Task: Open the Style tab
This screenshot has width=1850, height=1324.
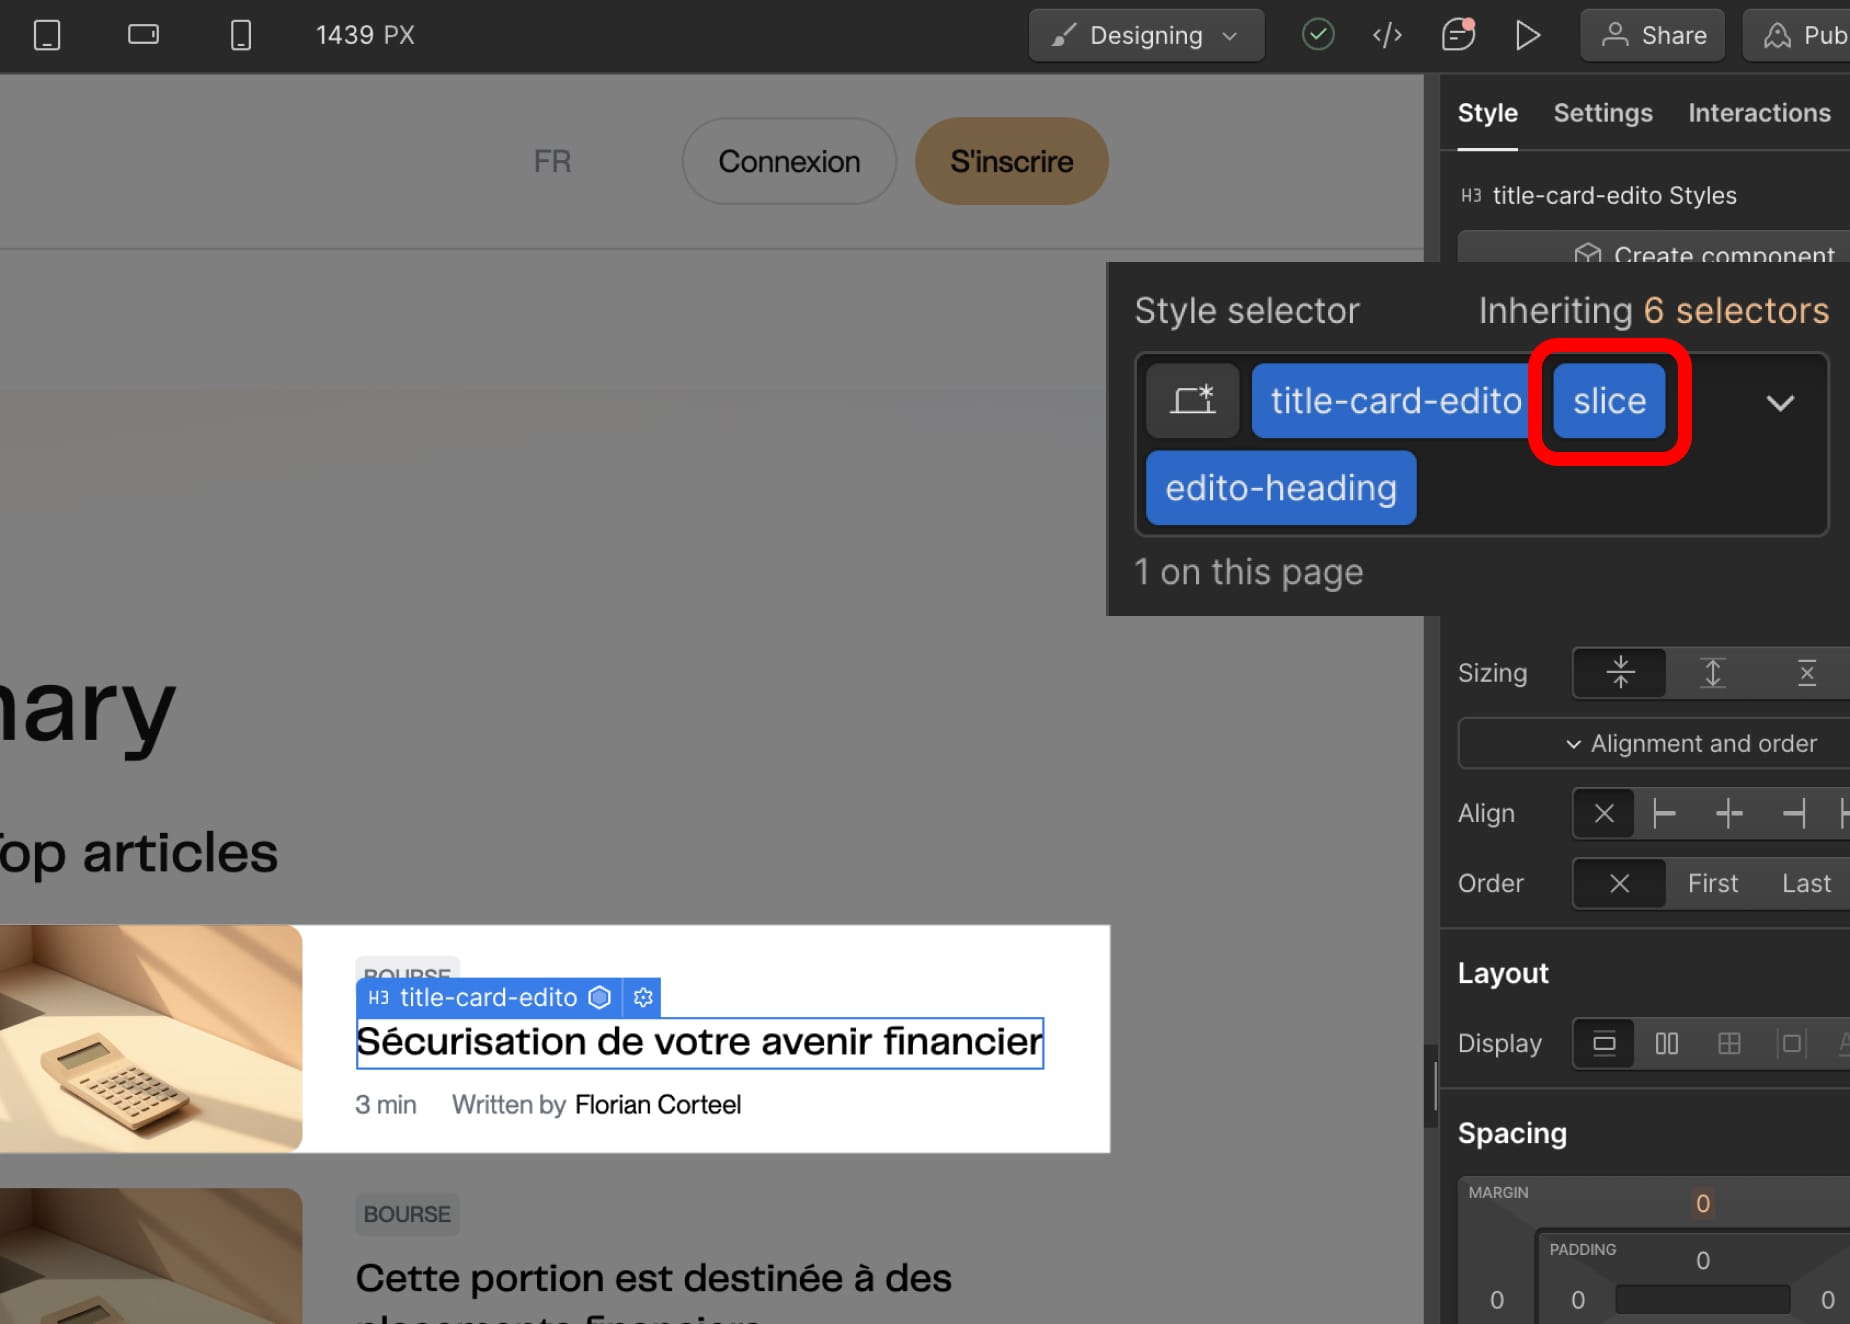Action: coord(1487,113)
